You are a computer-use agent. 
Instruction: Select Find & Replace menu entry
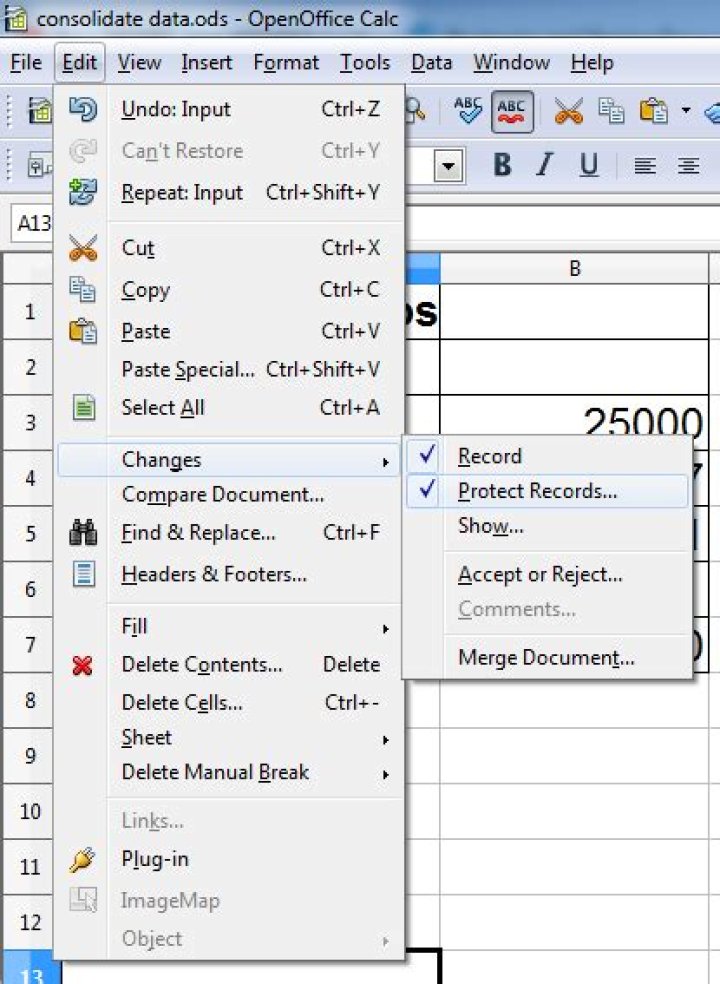coord(198,533)
